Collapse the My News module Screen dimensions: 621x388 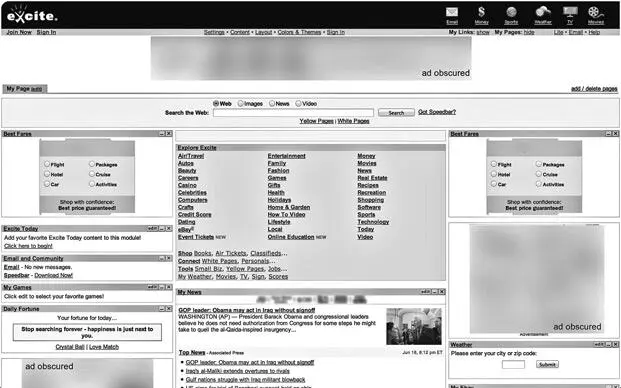[435, 292]
